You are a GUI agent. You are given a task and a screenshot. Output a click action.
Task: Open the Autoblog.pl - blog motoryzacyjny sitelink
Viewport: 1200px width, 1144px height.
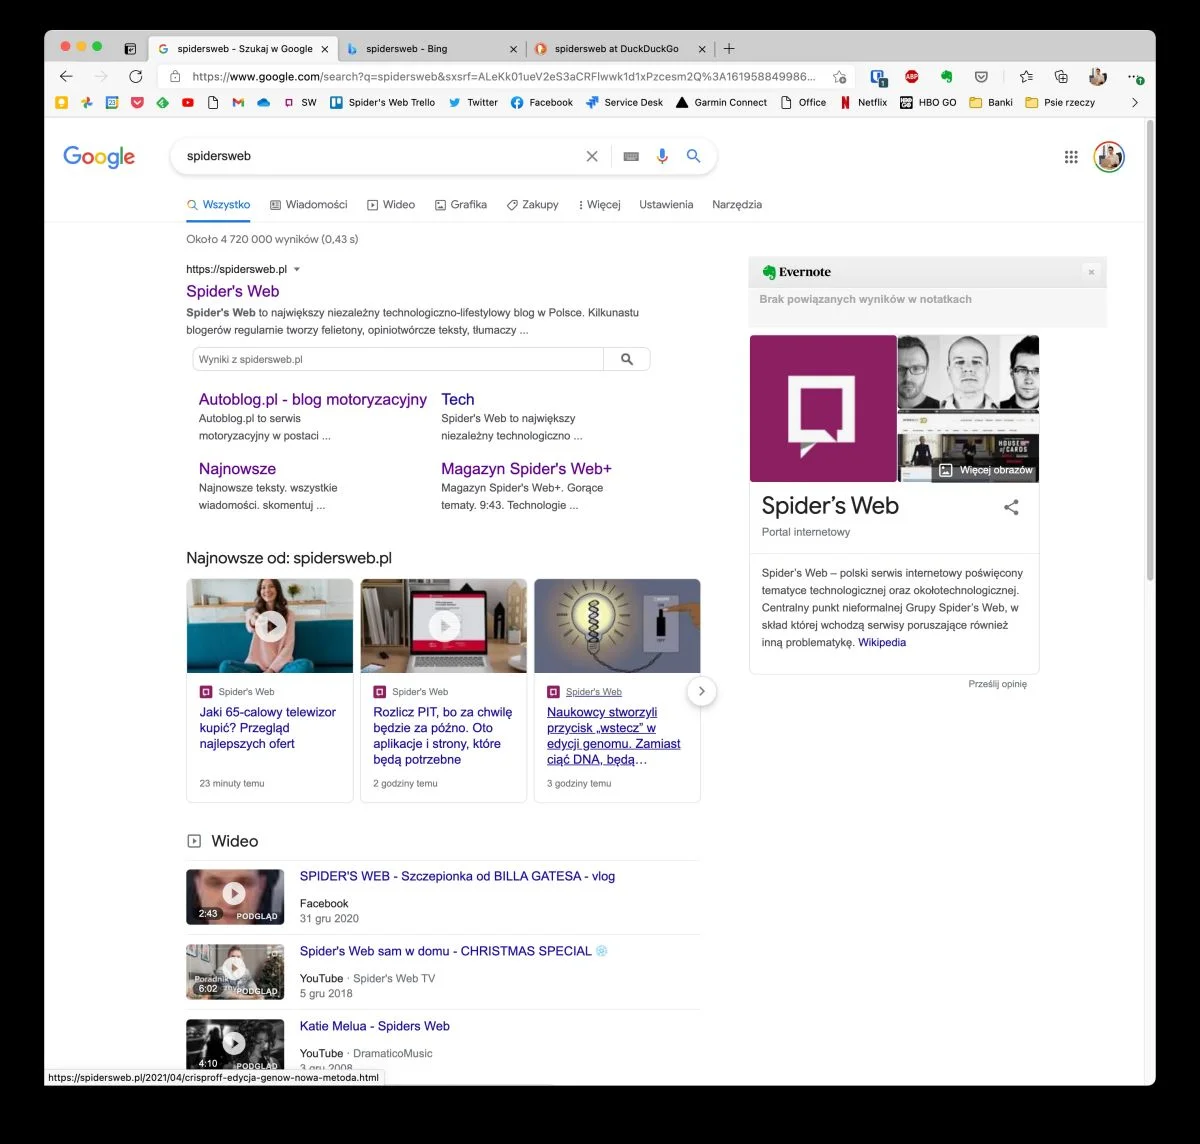313,399
